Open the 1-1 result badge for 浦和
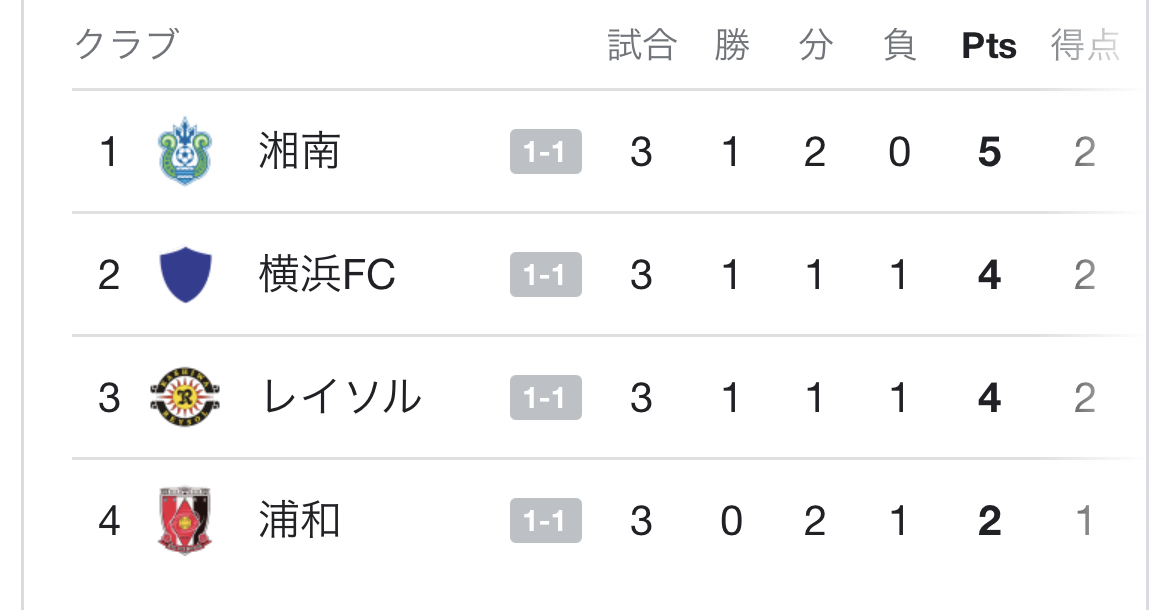1170x610 pixels. pos(545,521)
